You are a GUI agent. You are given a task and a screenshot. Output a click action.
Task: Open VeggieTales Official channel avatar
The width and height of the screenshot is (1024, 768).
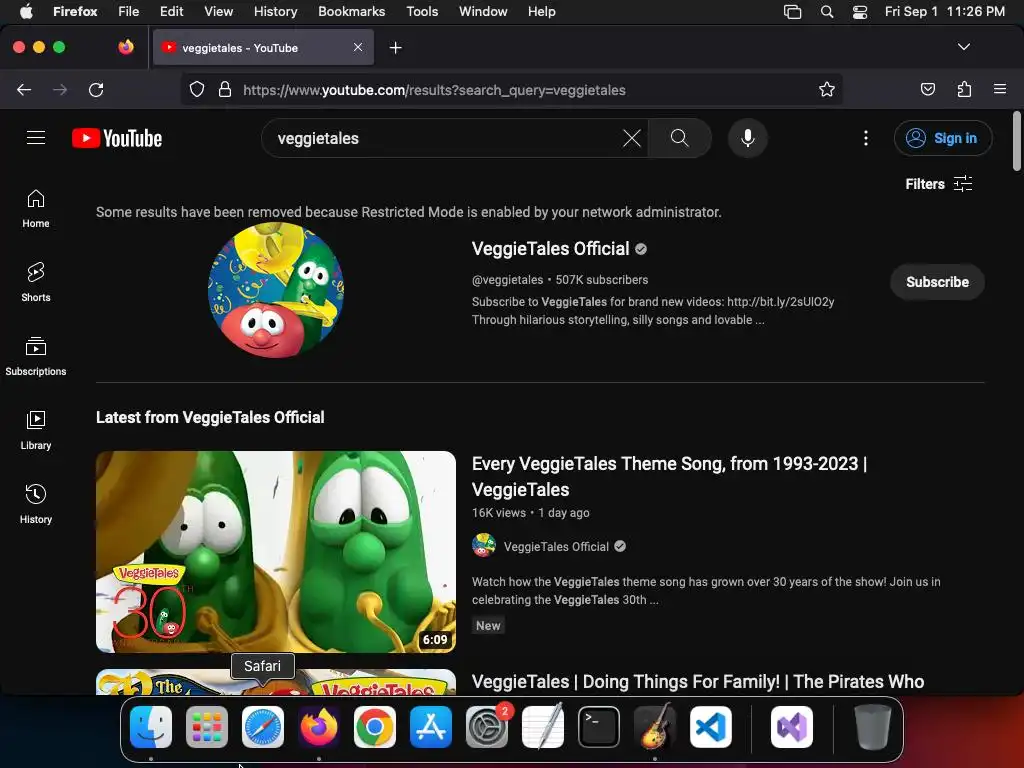pyautogui.click(x=276, y=289)
